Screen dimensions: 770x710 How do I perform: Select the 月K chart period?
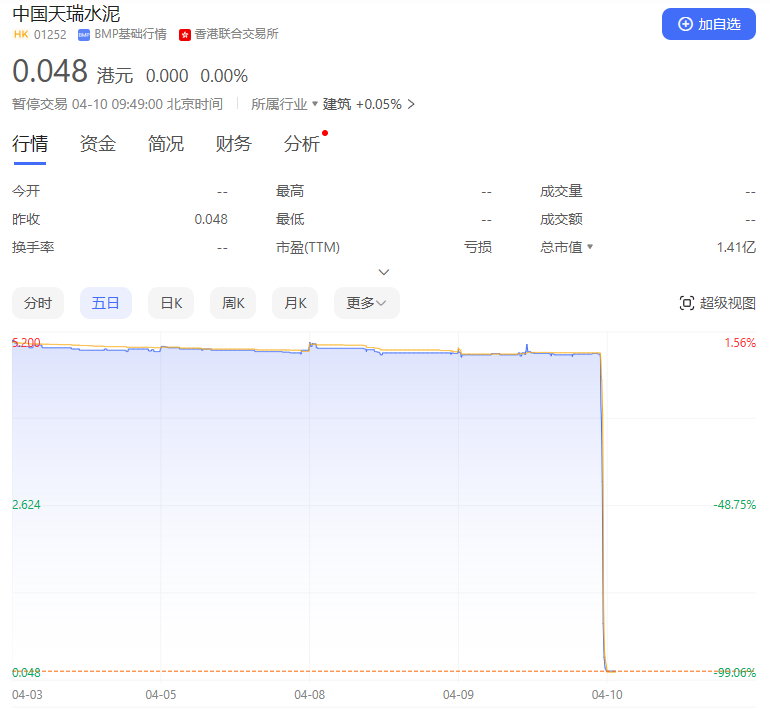[x=295, y=303]
